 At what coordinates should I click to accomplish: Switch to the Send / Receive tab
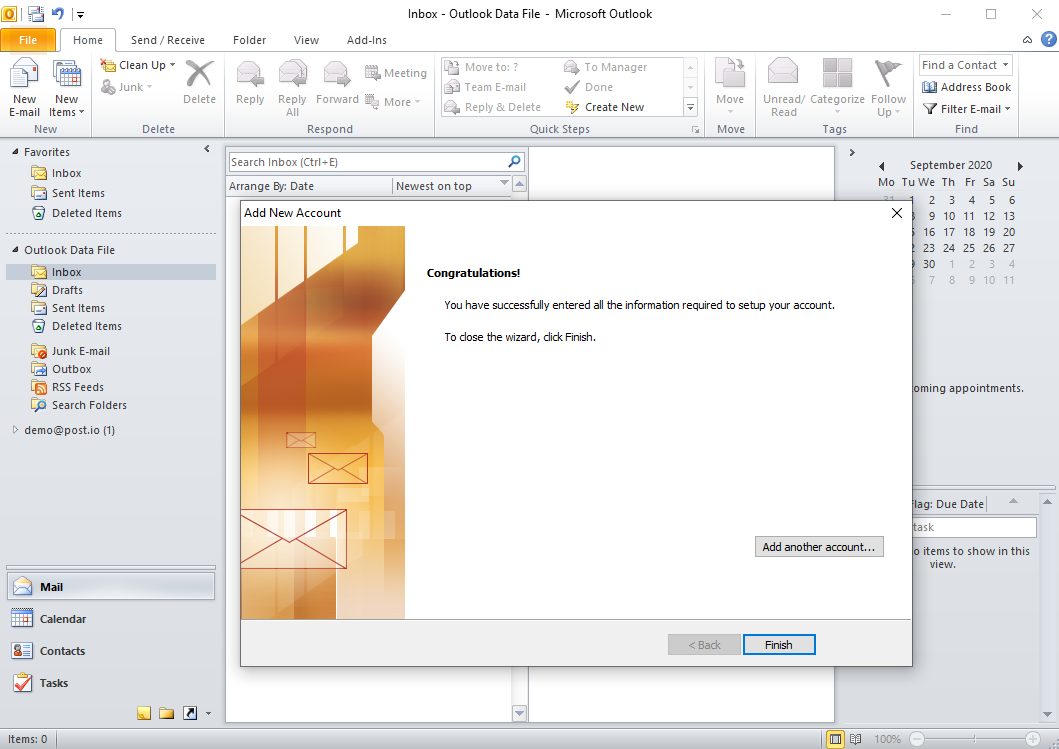(167, 40)
